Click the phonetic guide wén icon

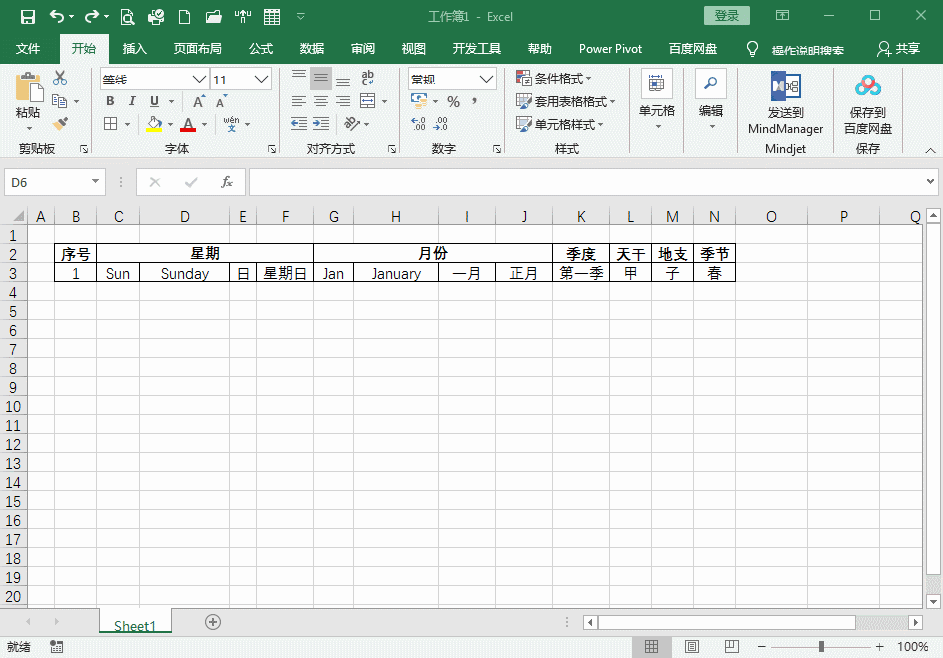click(x=232, y=124)
